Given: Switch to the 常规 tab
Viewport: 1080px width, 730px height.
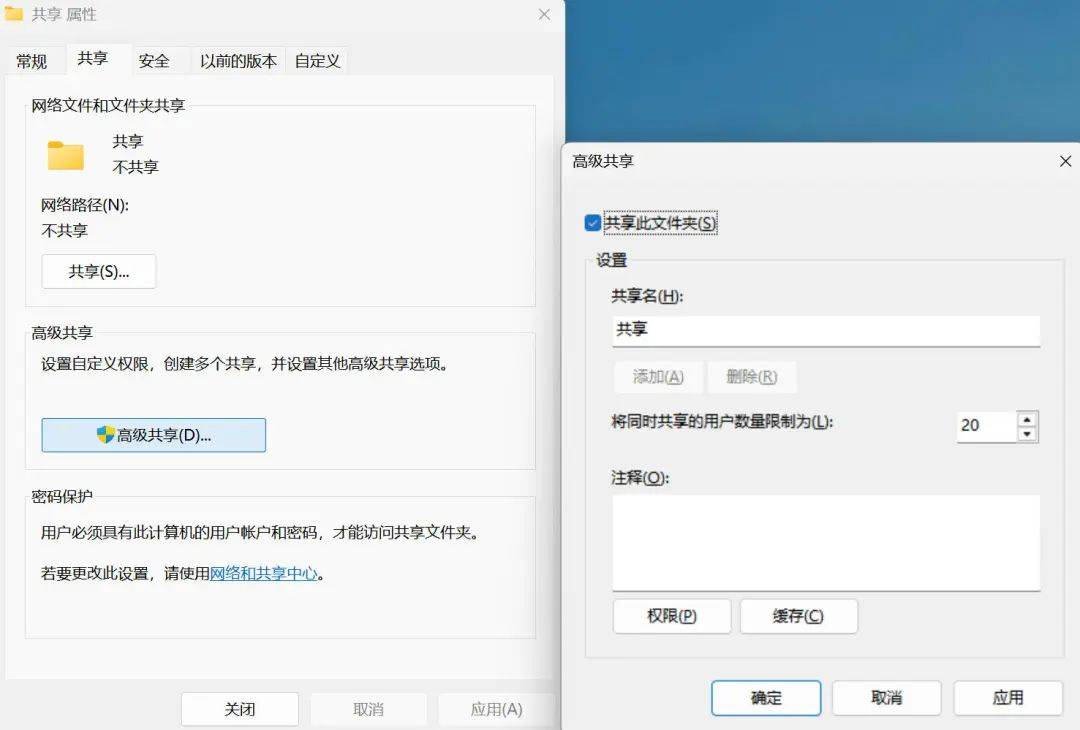Looking at the screenshot, I should 32,61.
